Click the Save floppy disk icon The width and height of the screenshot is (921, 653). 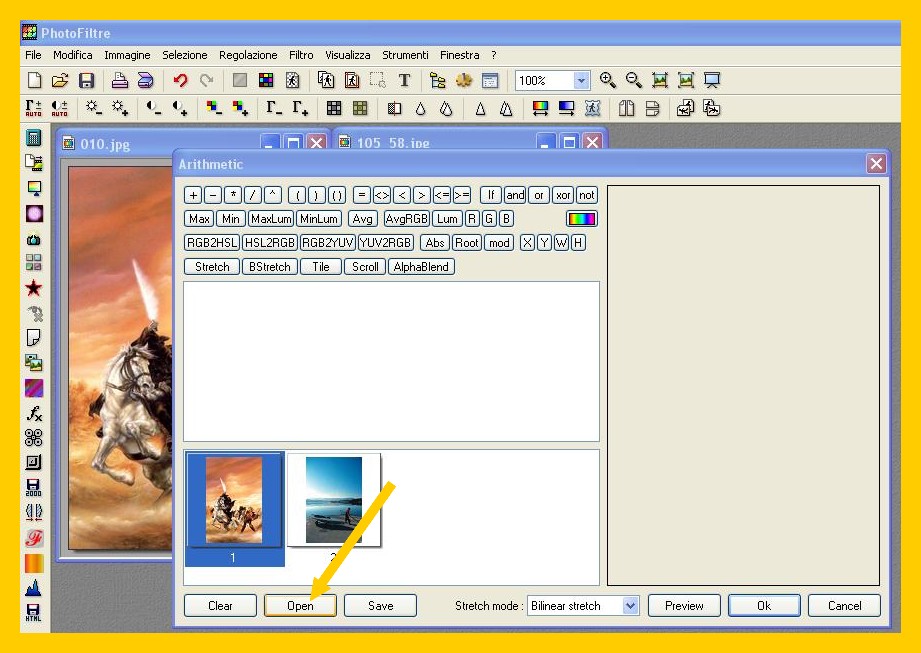tap(87, 81)
